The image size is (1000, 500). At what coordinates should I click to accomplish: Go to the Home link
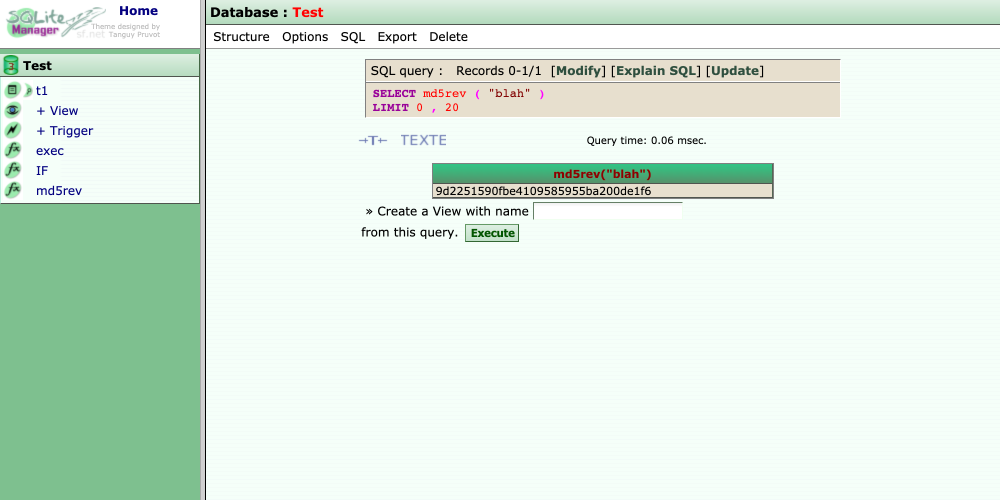click(138, 11)
